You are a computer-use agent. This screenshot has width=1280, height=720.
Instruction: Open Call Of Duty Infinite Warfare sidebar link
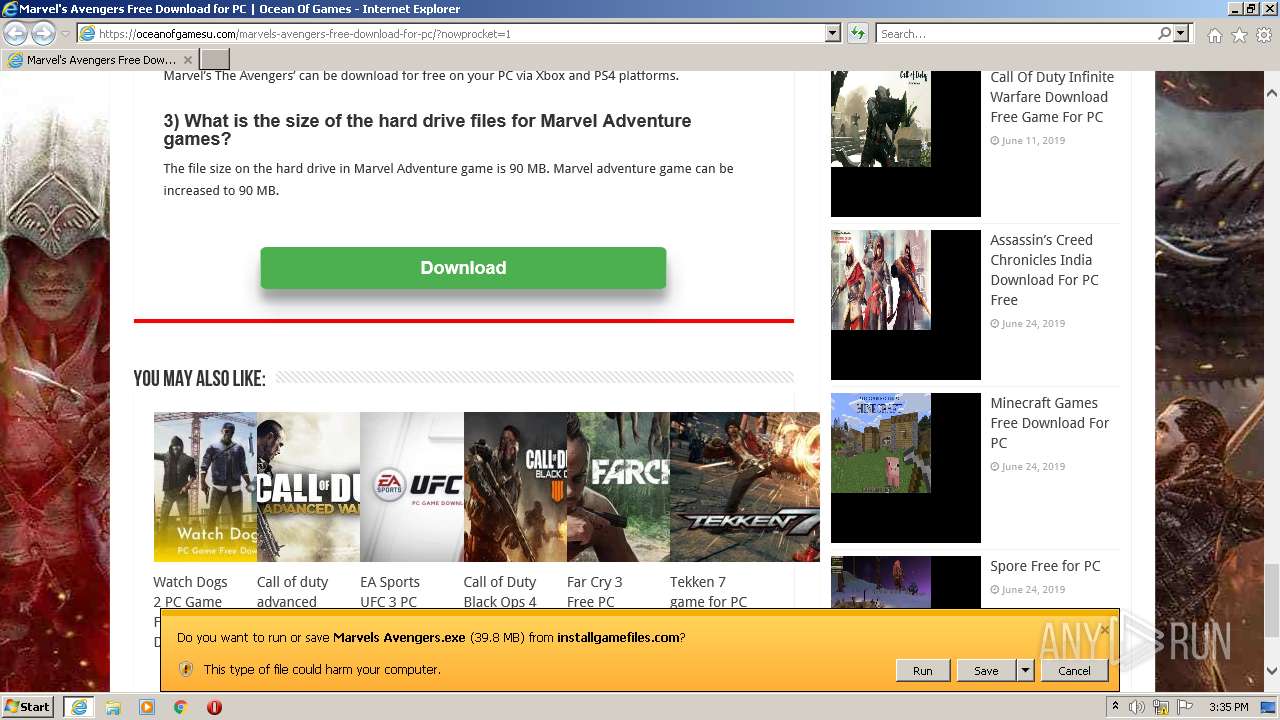(1052, 97)
